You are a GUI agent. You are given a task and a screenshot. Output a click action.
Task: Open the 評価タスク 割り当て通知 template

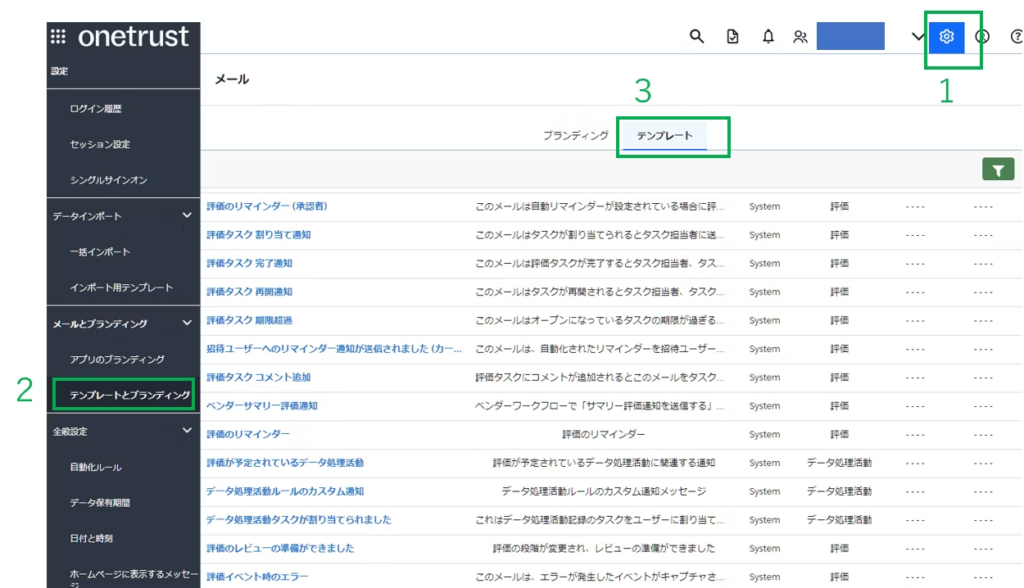pyautogui.click(x=258, y=235)
